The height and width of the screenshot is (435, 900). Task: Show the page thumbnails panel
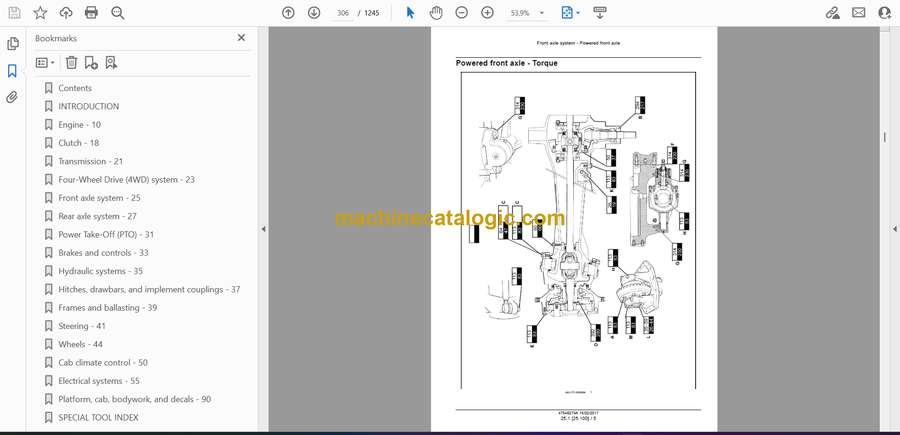(13, 44)
